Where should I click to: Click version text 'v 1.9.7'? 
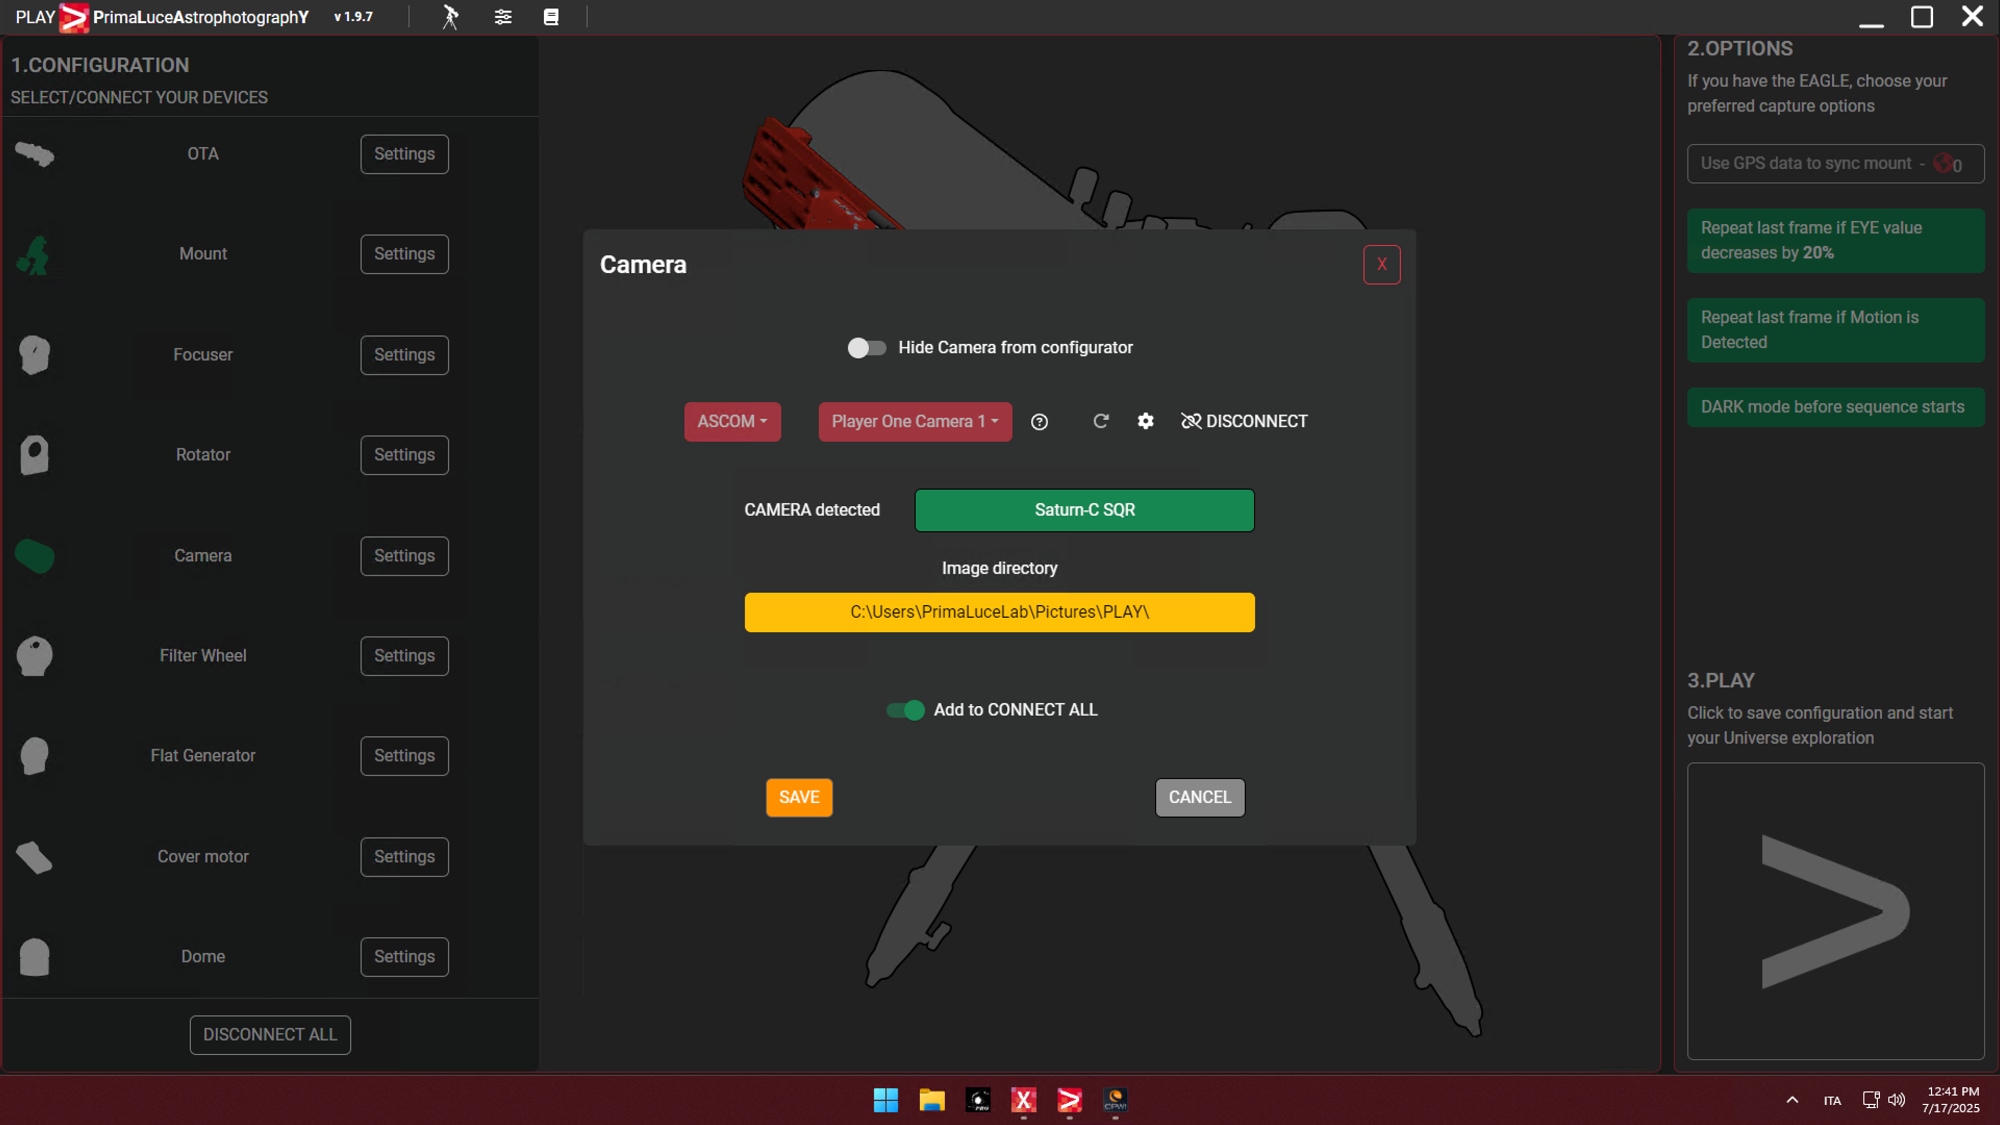(x=353, y=17)
